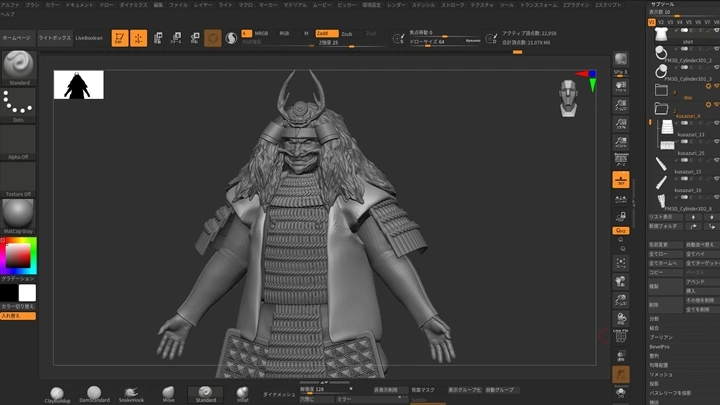Collapse the kusazuri_A folder
720x405 pixels.
click(x=661, y=108)
